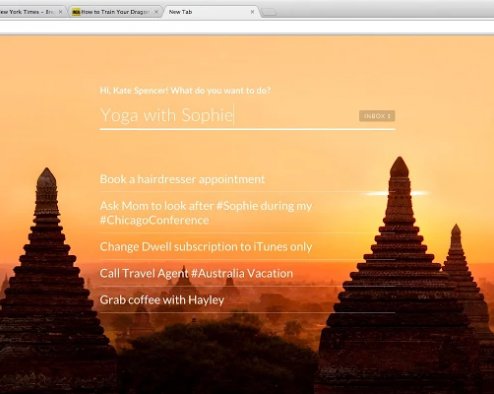494x394 pixels.
Task: Open the INBOX list dropdown
Action: (x=377, y=116)
